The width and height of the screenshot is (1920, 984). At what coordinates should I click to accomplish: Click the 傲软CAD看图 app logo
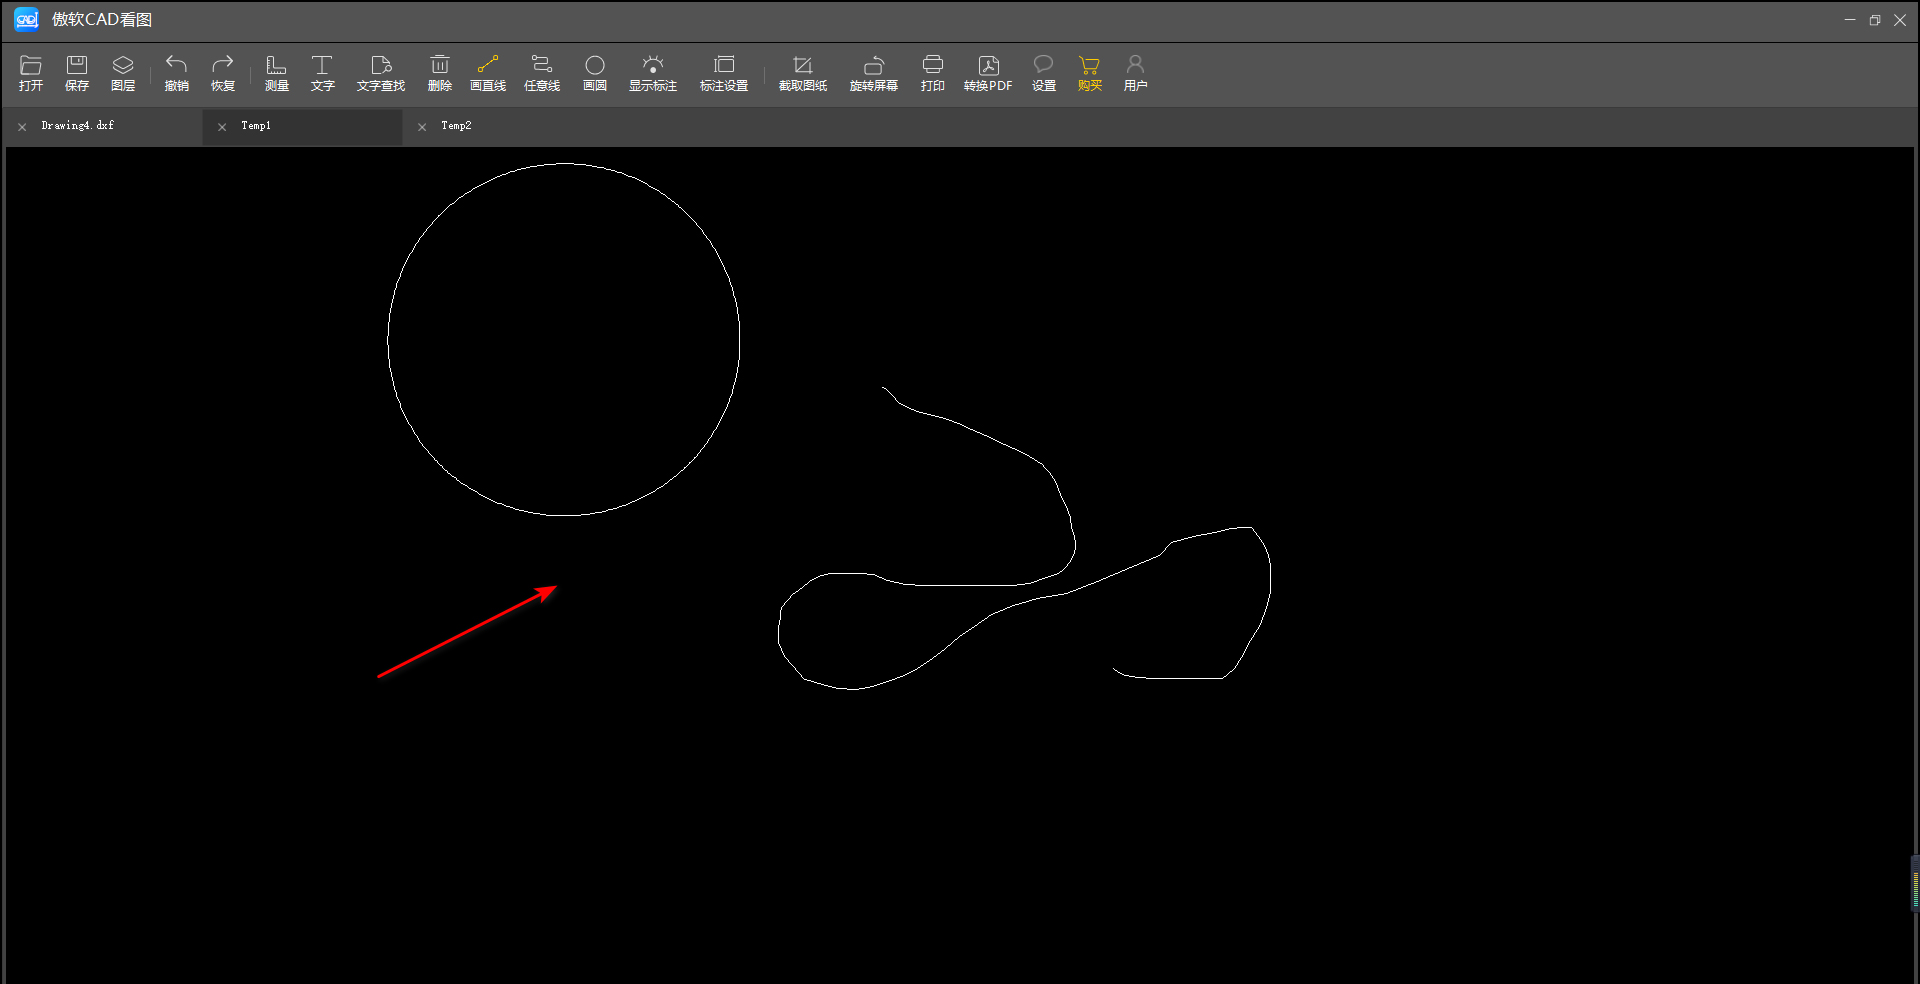tap(27, 20)
